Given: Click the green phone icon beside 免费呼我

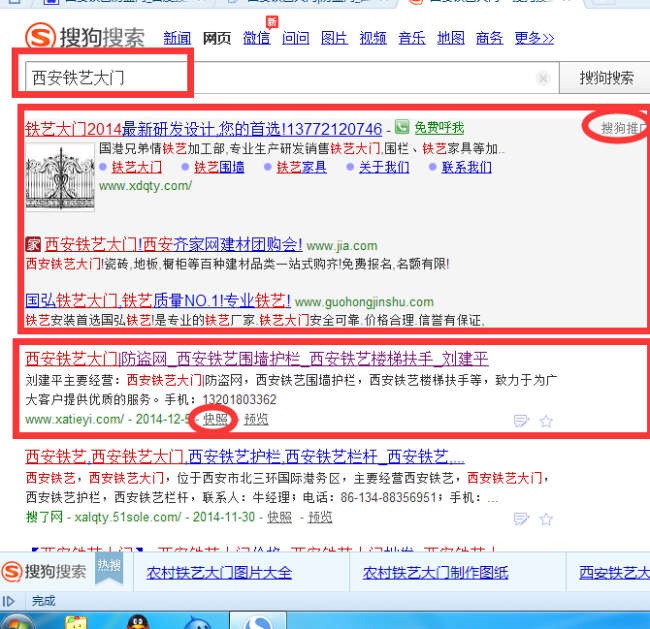Looking at the screenshot, I should point(402,127).
